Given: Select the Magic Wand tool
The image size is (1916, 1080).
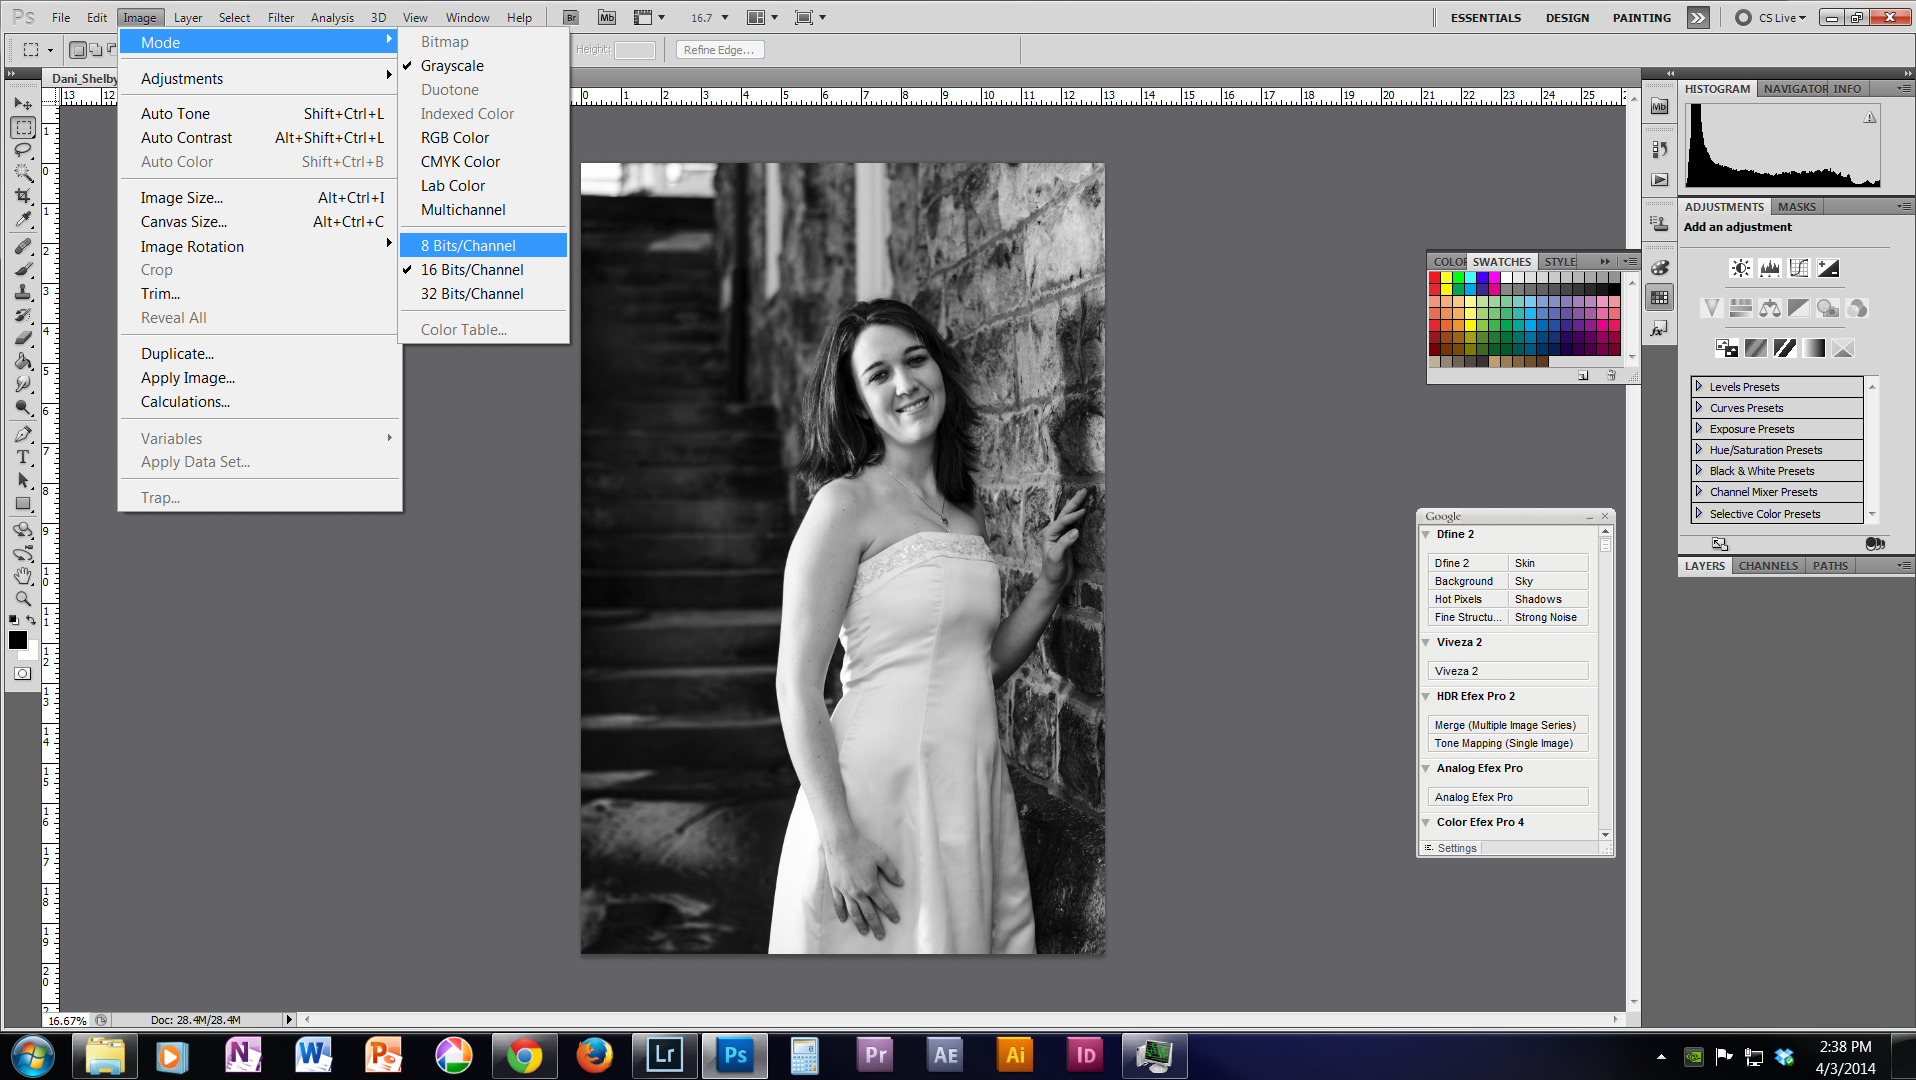Looking at the screenshot, I should 23,173.
